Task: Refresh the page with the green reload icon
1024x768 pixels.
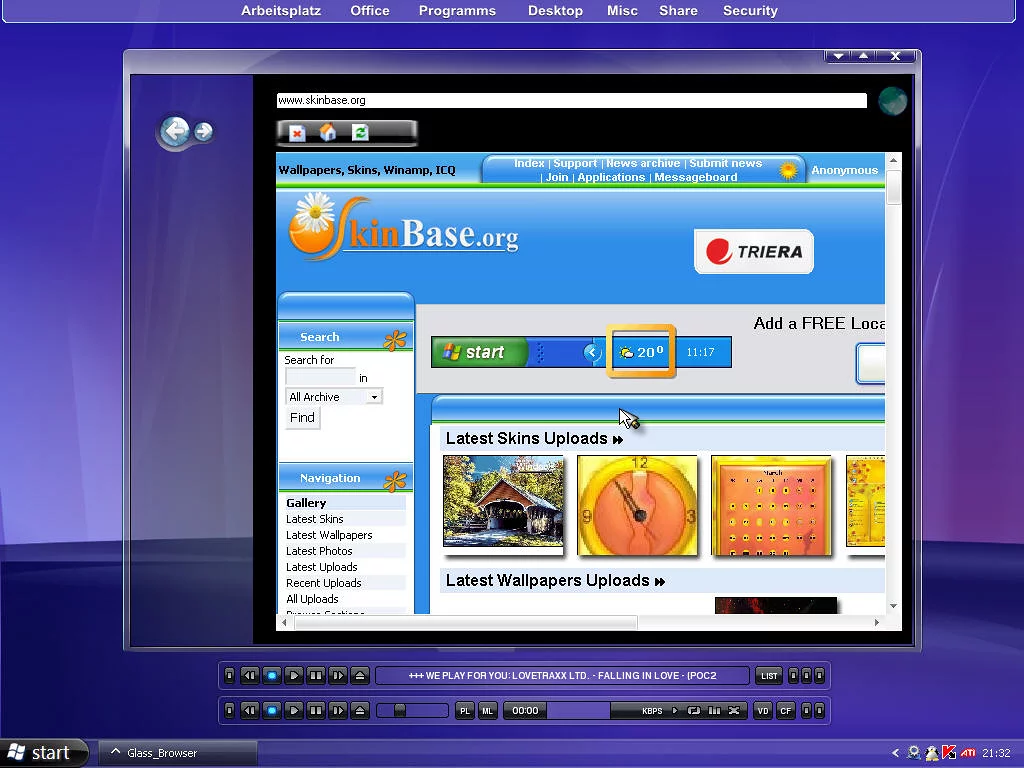Action: coord(360,133)
